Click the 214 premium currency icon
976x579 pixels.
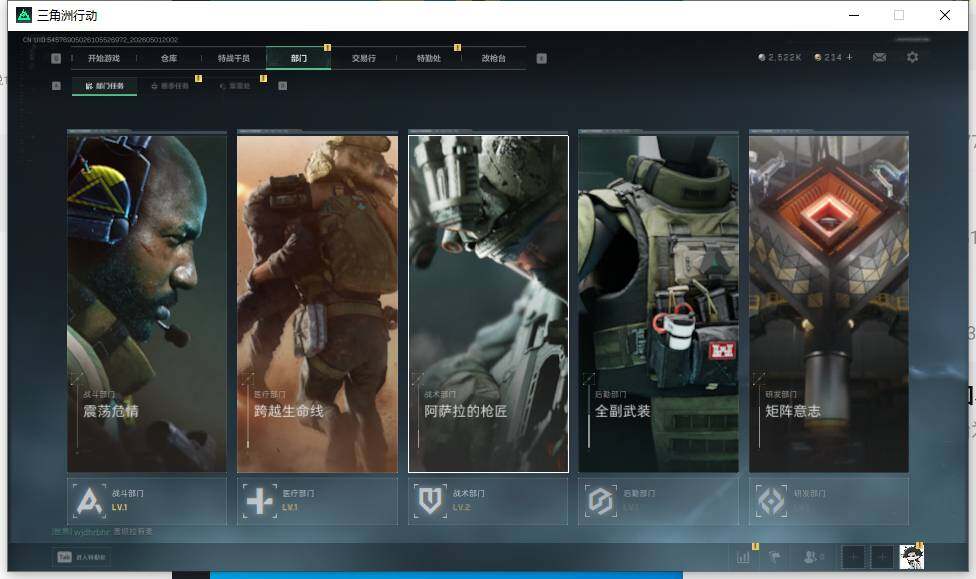[818, 57]
